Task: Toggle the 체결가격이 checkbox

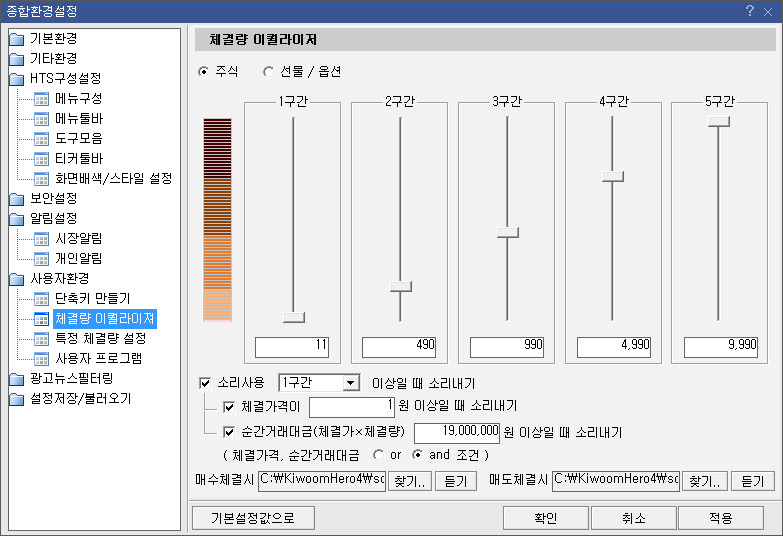Action: (x=229, y=407)
